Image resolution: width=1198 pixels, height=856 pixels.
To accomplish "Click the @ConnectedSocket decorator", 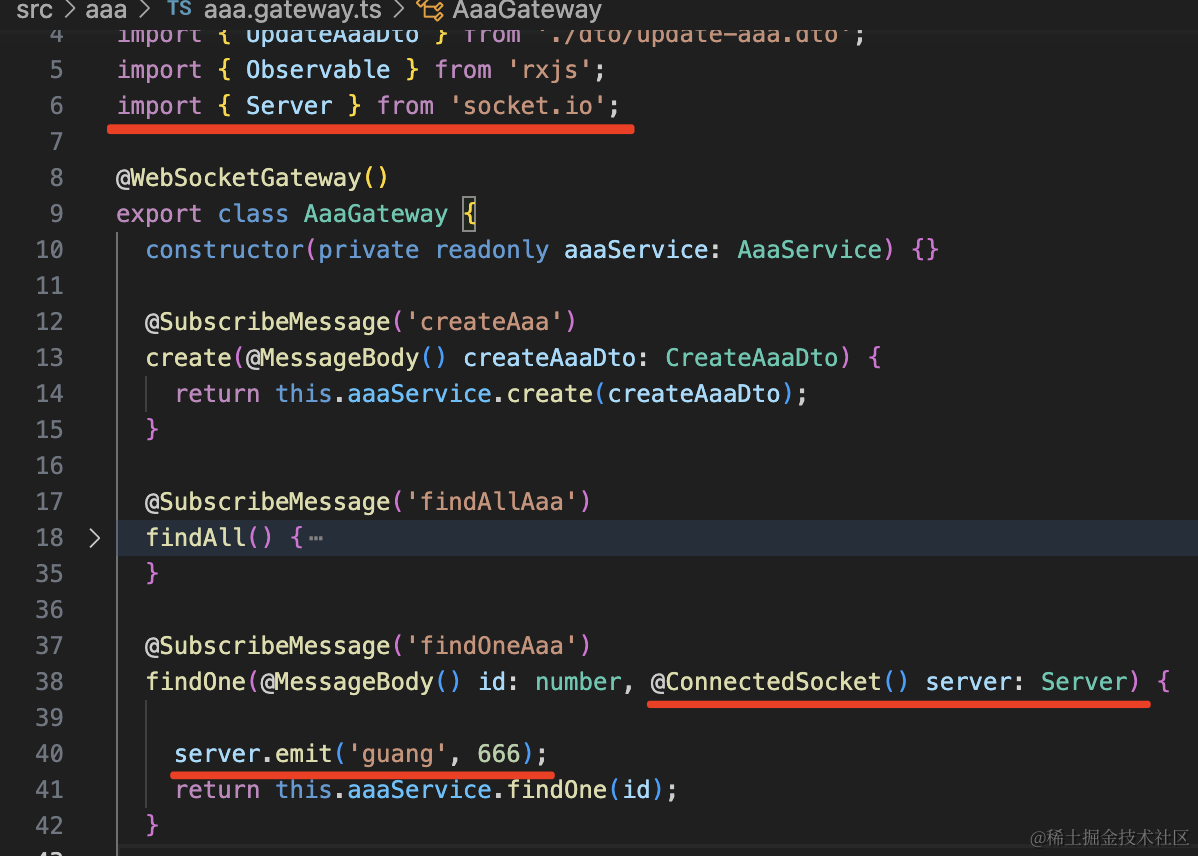I will point(767,682).
